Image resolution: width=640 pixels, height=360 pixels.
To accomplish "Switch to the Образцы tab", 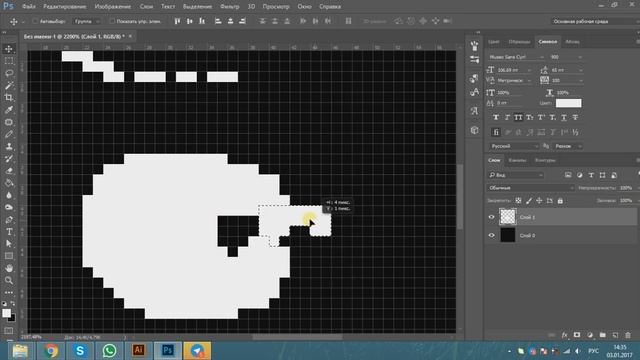I will [x=519, y=42].
